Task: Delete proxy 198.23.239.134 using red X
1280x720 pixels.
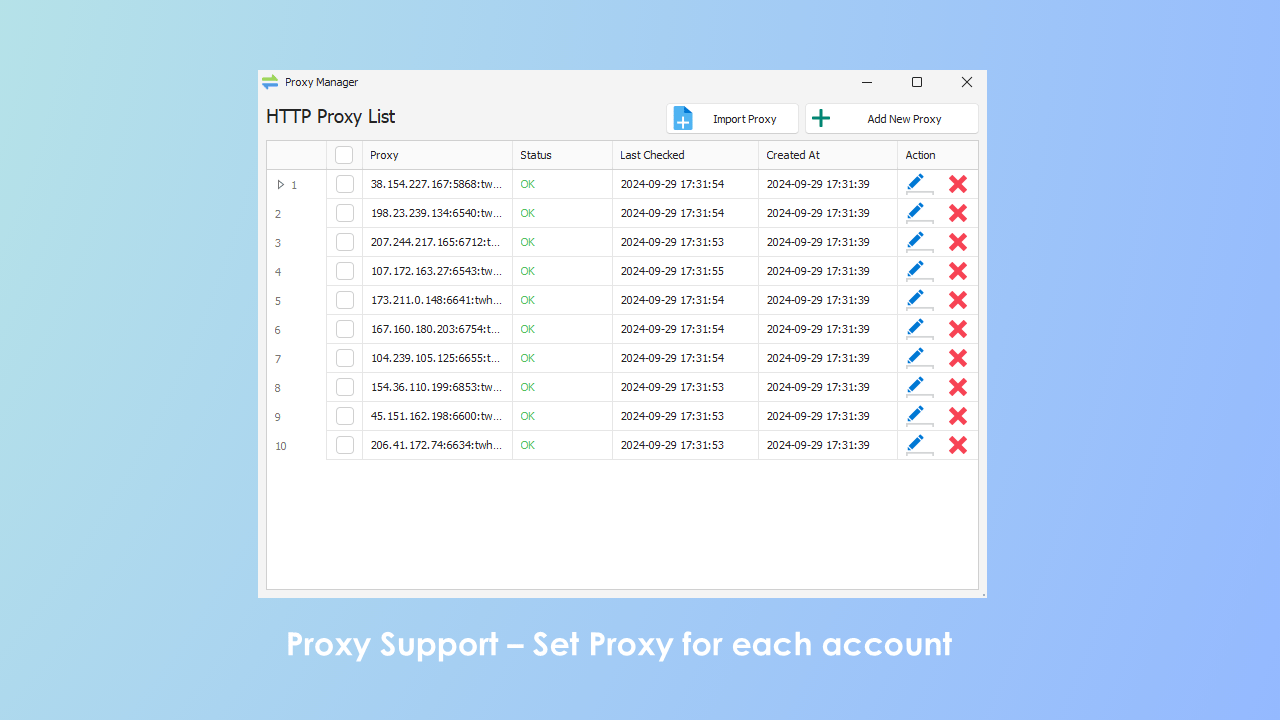Action: click(x=957, y=213)
